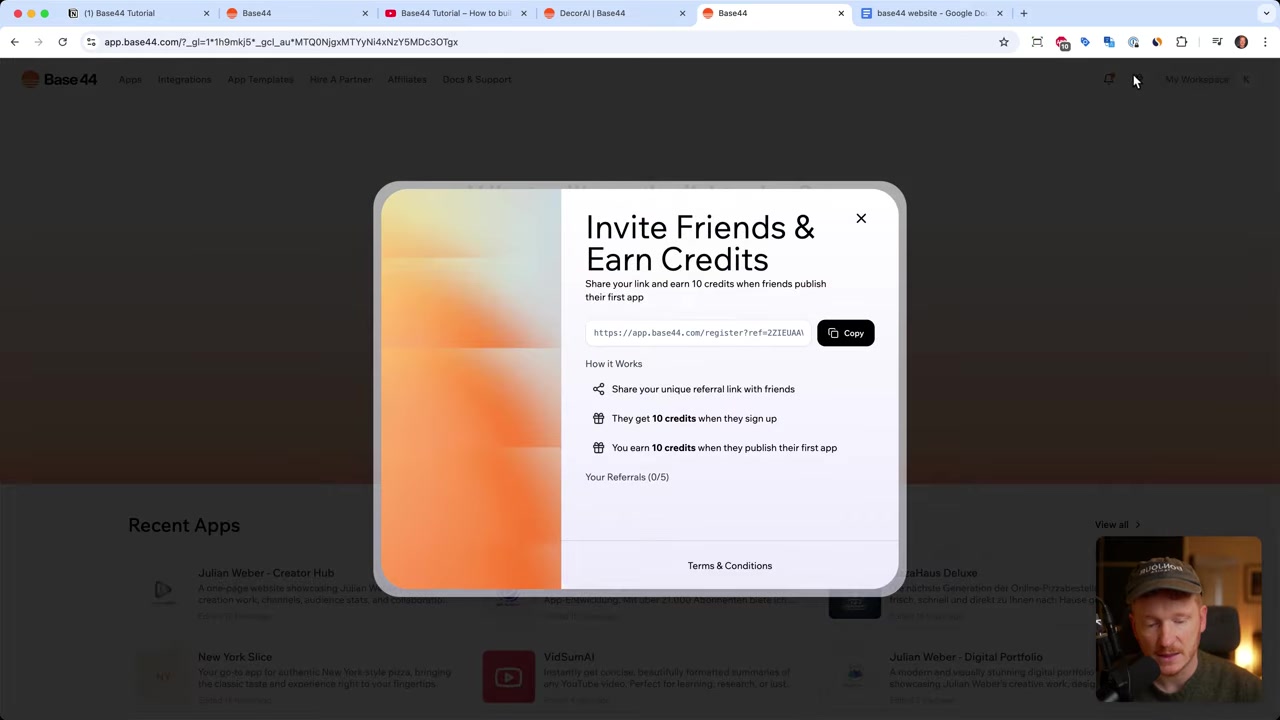
Task: Click the Base44 logo
Action: (x=60, y=79)
